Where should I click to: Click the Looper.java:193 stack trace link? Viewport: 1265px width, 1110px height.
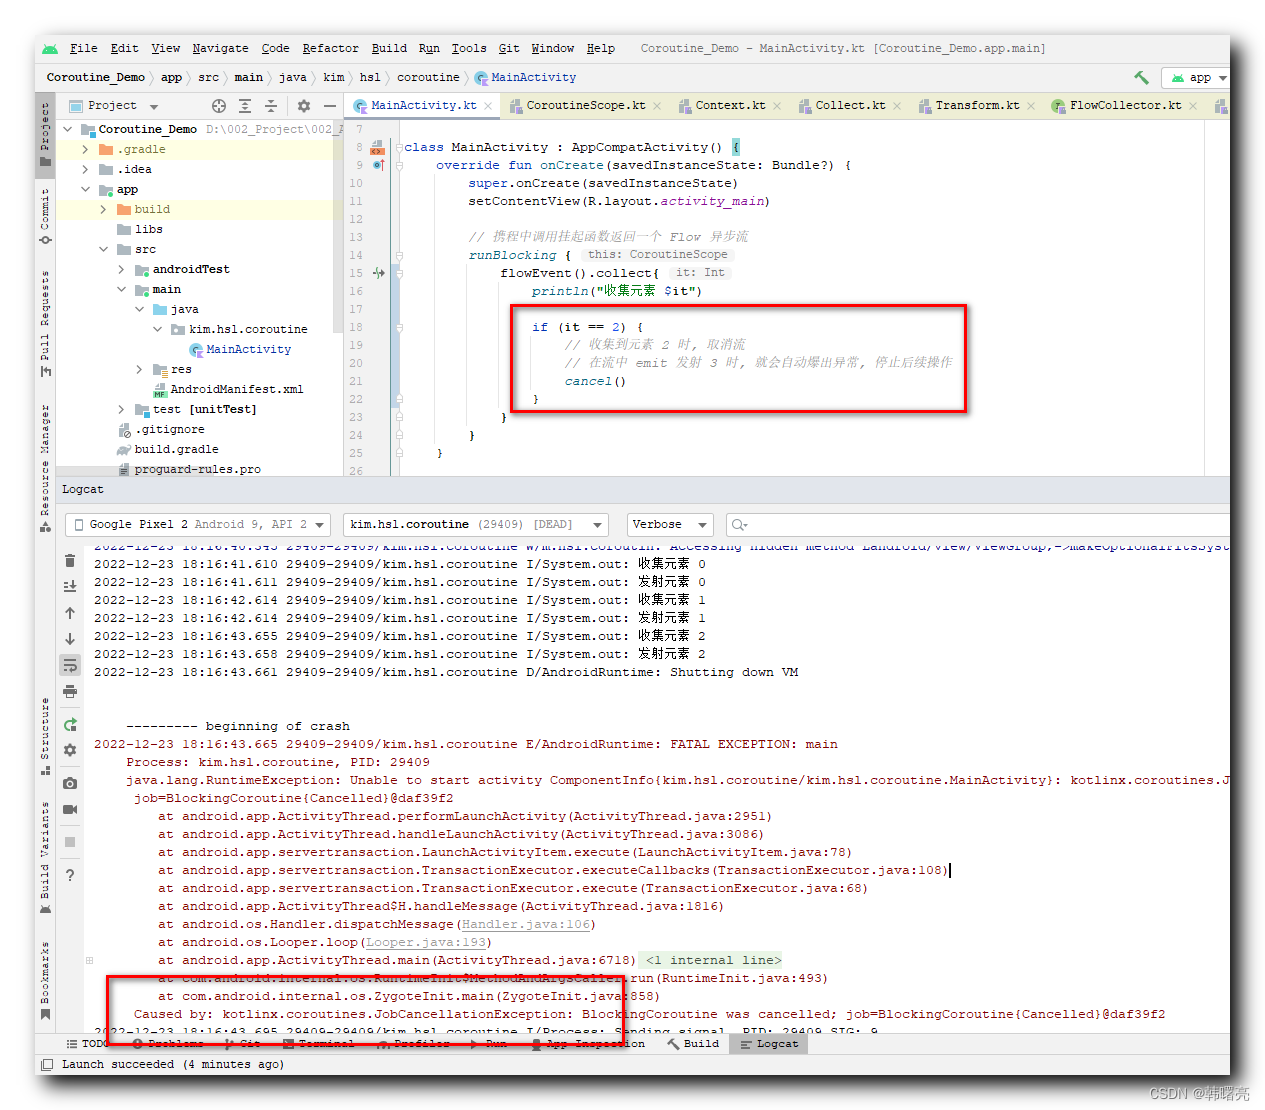tap(426, 942)
